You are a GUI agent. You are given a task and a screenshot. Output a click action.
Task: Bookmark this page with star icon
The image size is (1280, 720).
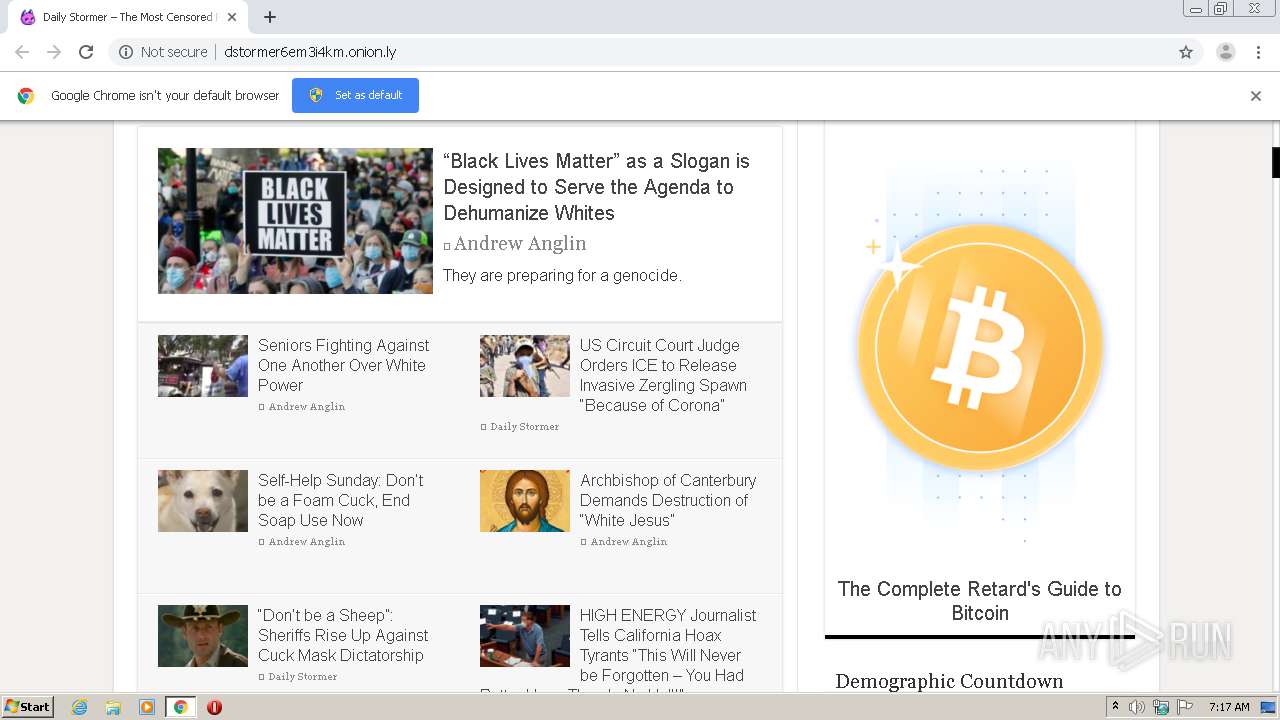click(x=1186, y=52)
